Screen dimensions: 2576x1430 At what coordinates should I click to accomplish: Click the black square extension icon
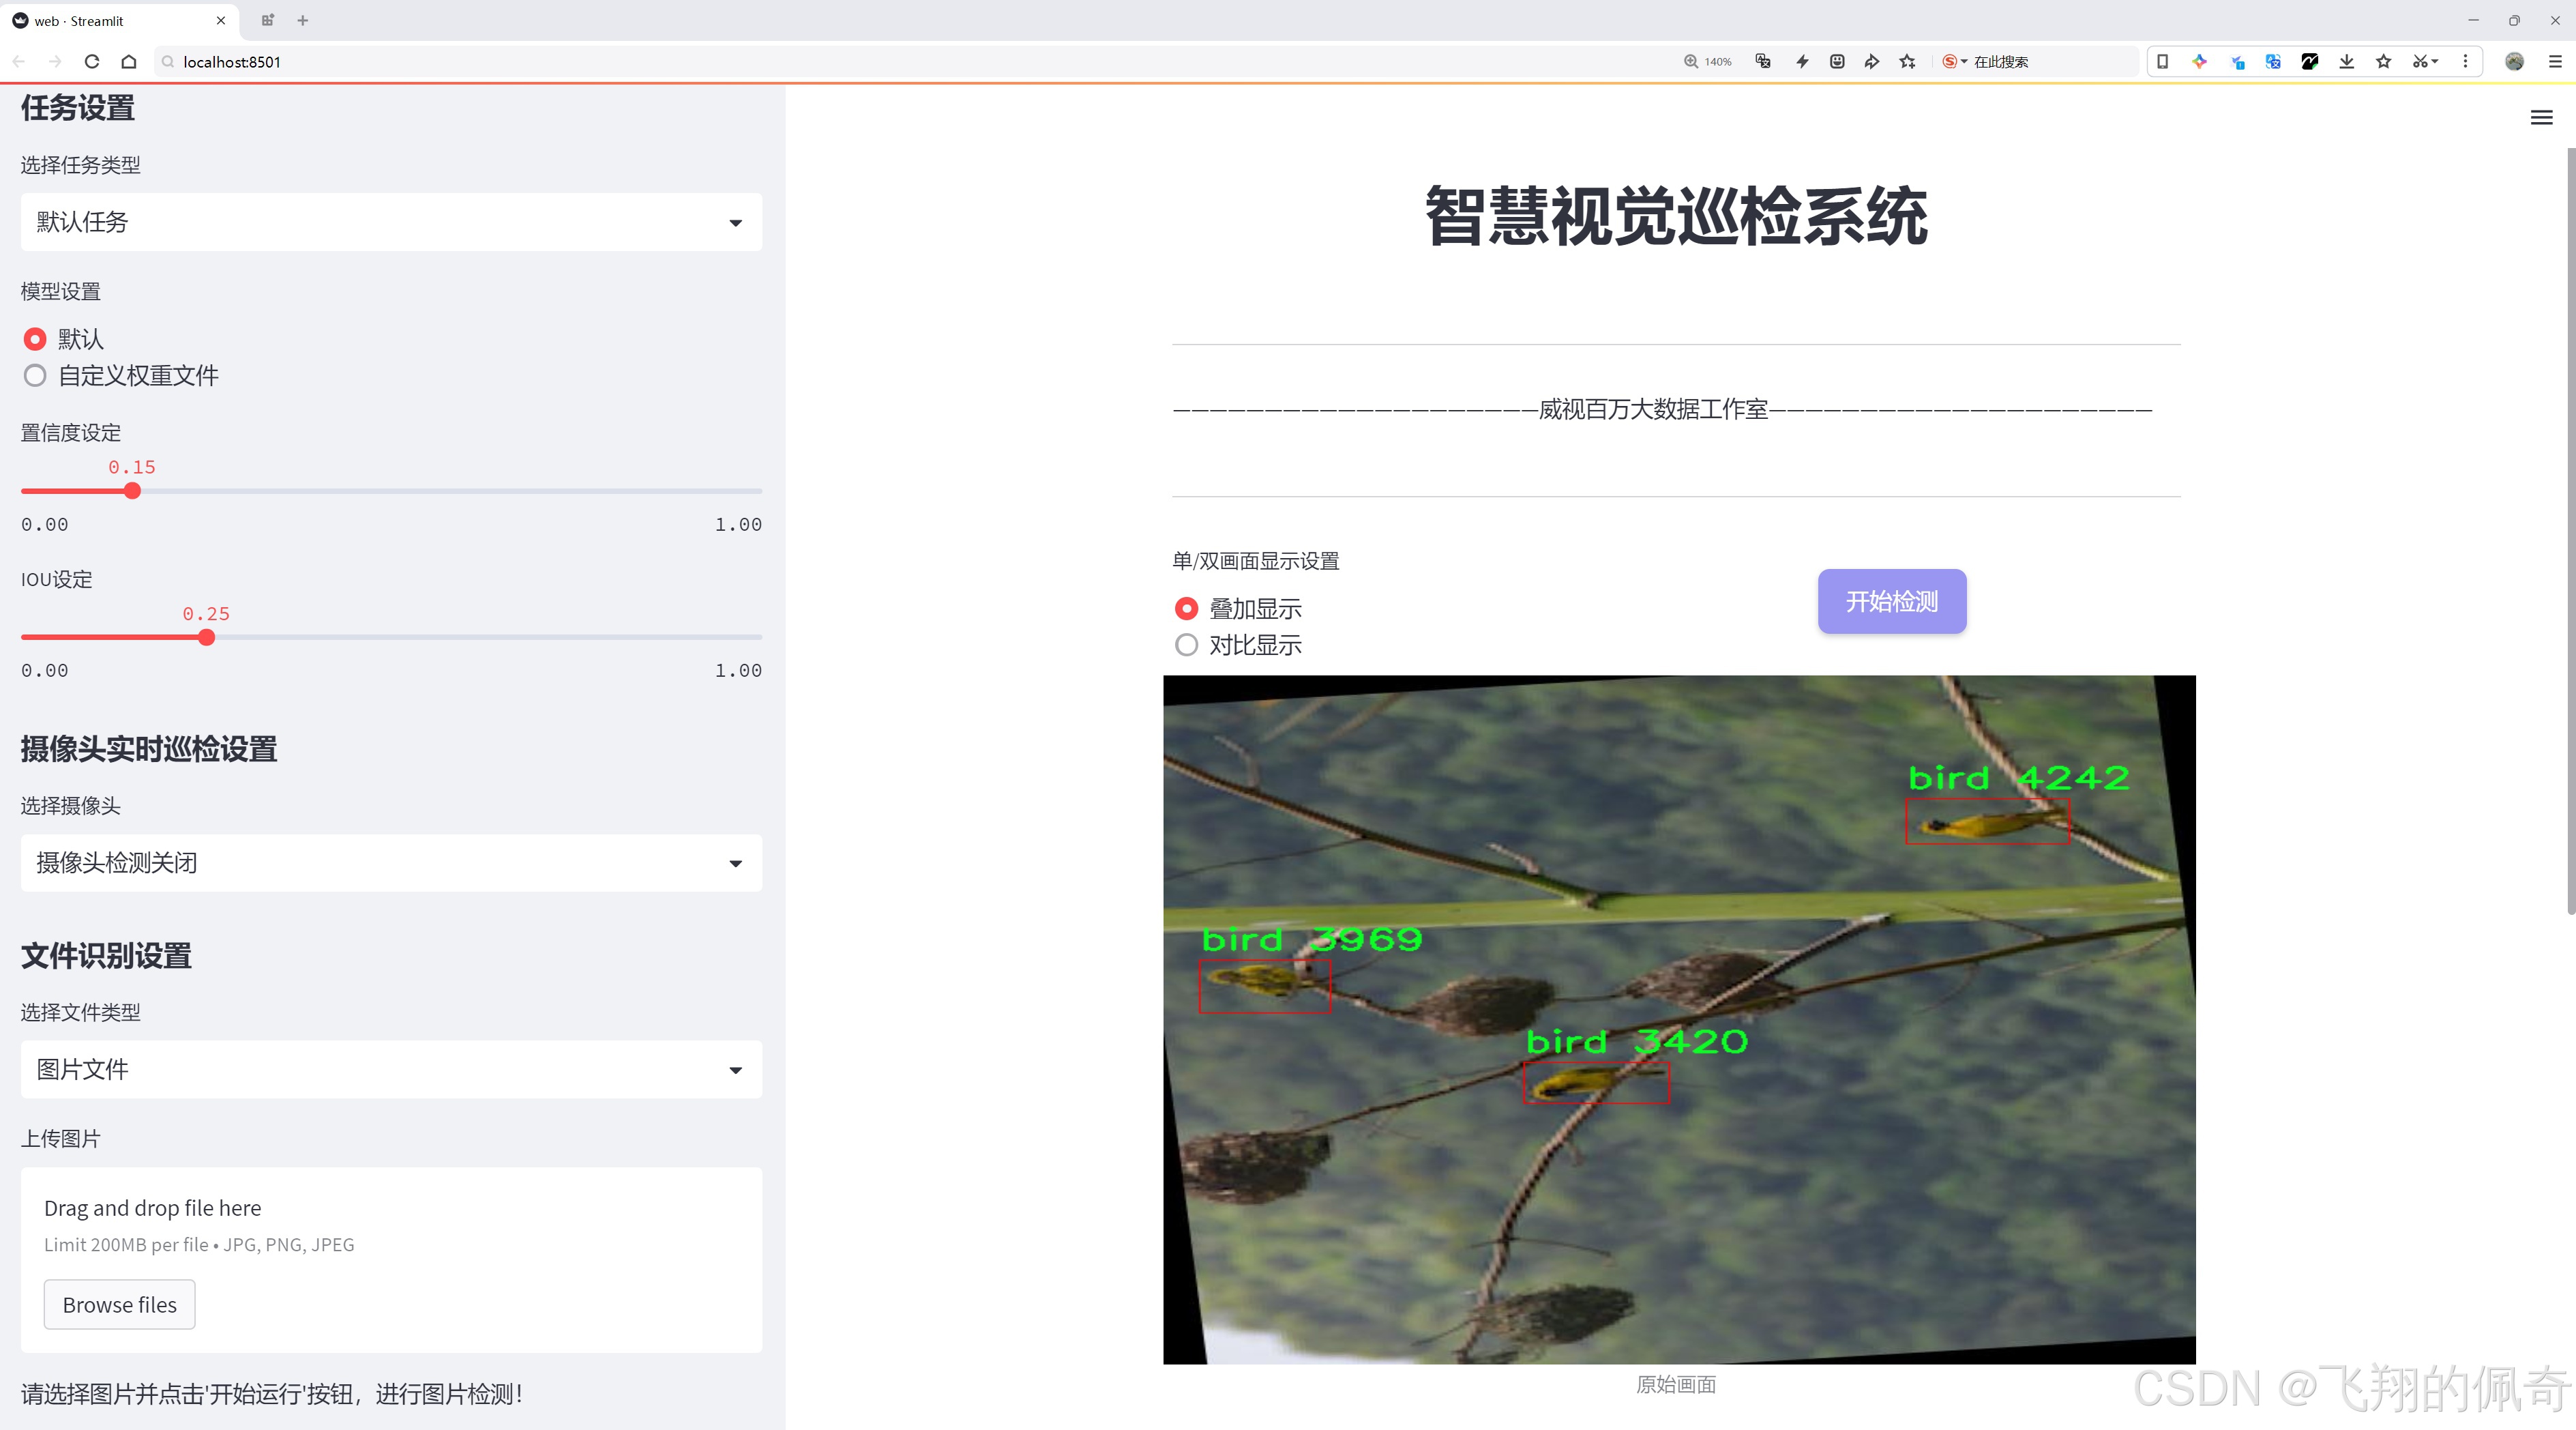point(2310,61)
